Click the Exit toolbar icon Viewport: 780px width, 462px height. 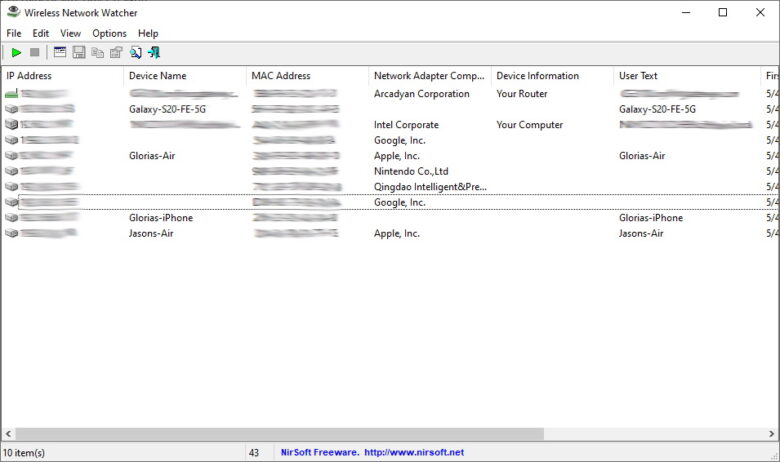154,52
